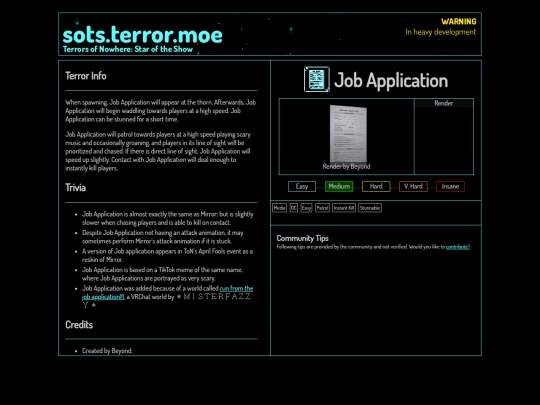
Task: Click the 'Trivia' heading
Action: point(75,188)
